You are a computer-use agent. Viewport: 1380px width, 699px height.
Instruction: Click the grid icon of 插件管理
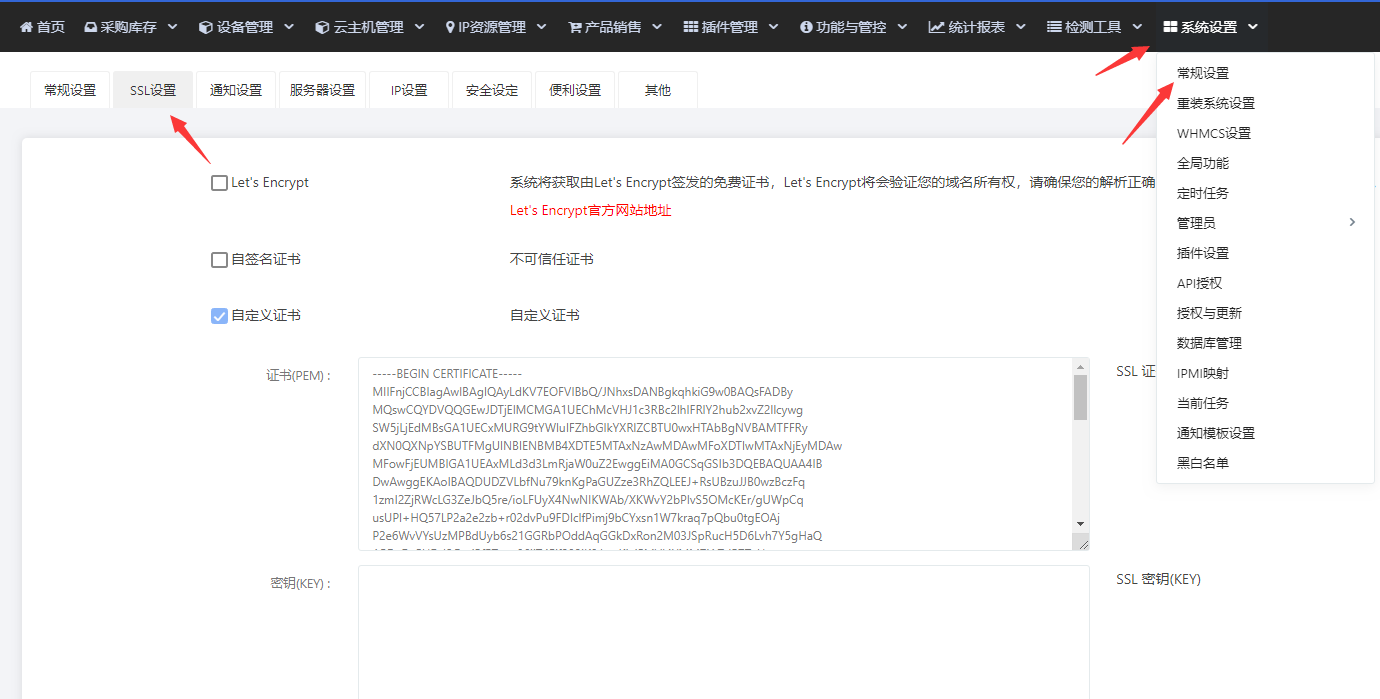[x=691, y=27]
